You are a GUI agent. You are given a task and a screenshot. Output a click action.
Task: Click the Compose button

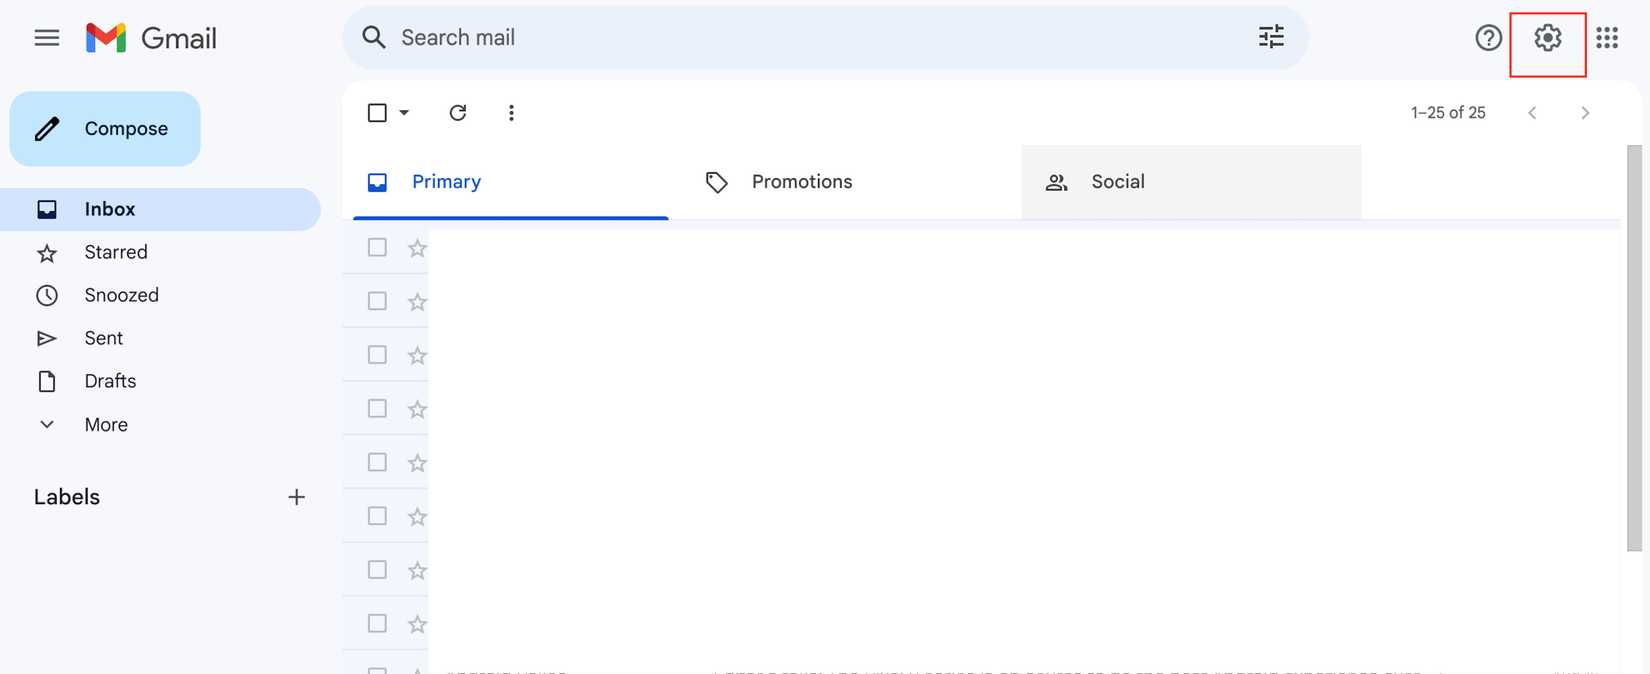pyautogui.click(x=105, y=129)
